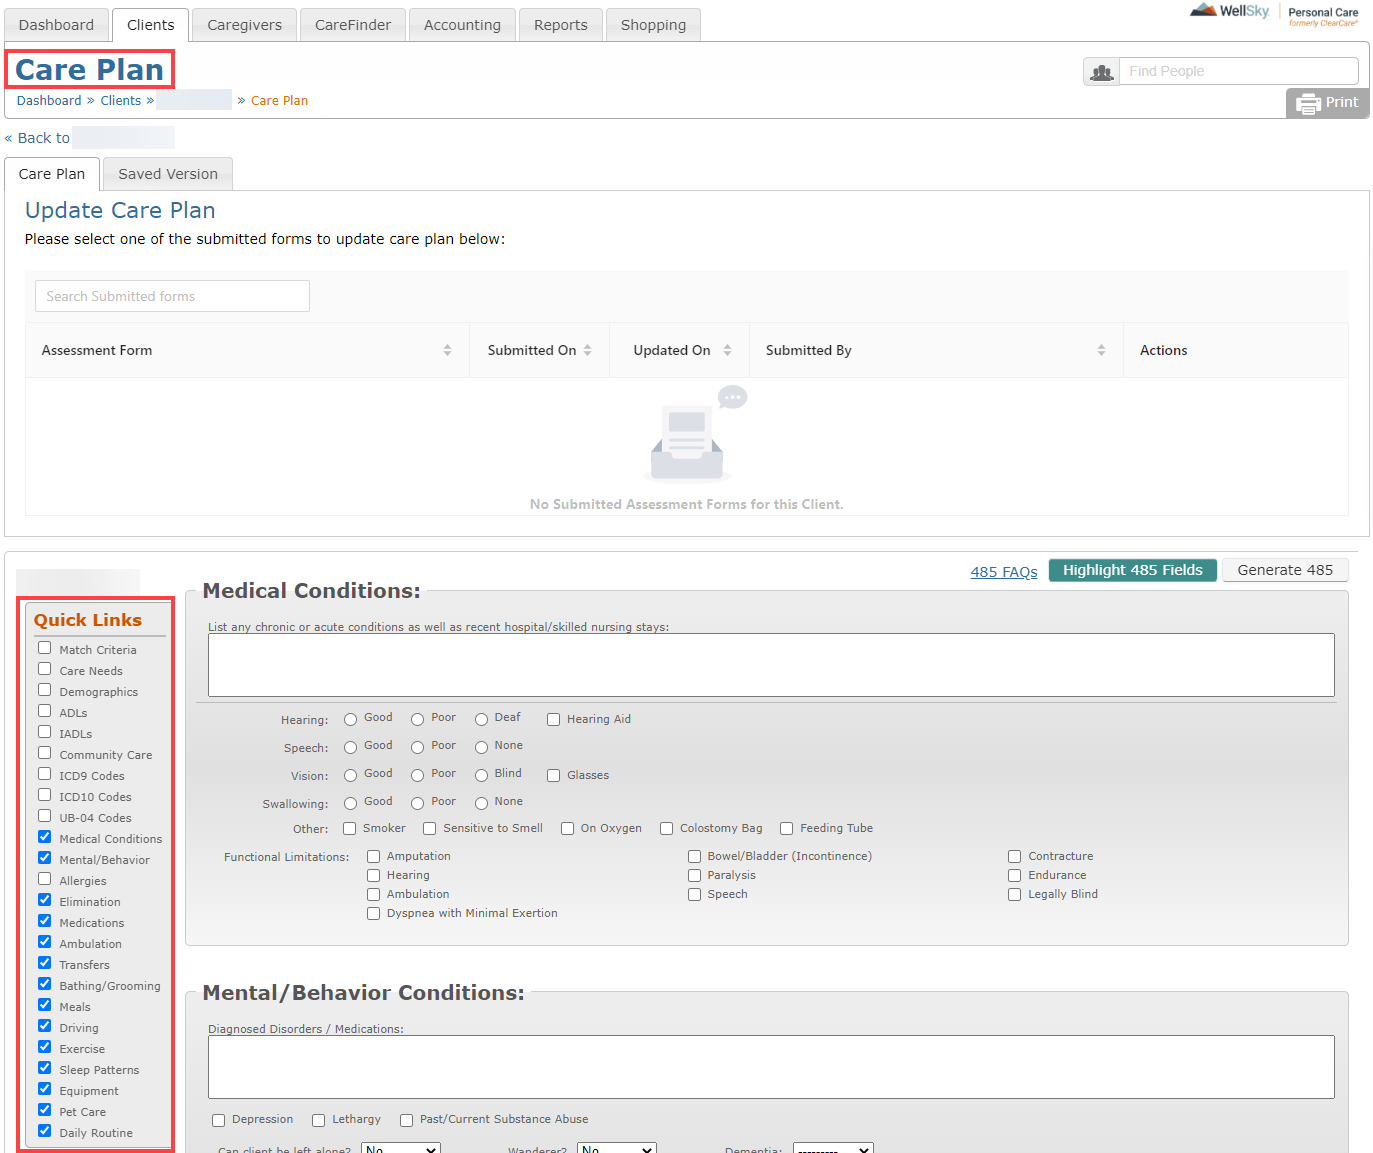Click the Highlight 485 Fields button
Viewport: 1373px width, 1153px height.
(x=1132, y=570)
